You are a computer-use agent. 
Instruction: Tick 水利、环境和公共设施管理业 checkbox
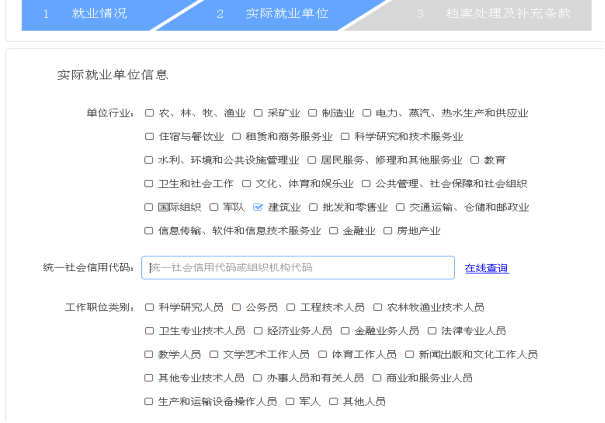point(149,160)
